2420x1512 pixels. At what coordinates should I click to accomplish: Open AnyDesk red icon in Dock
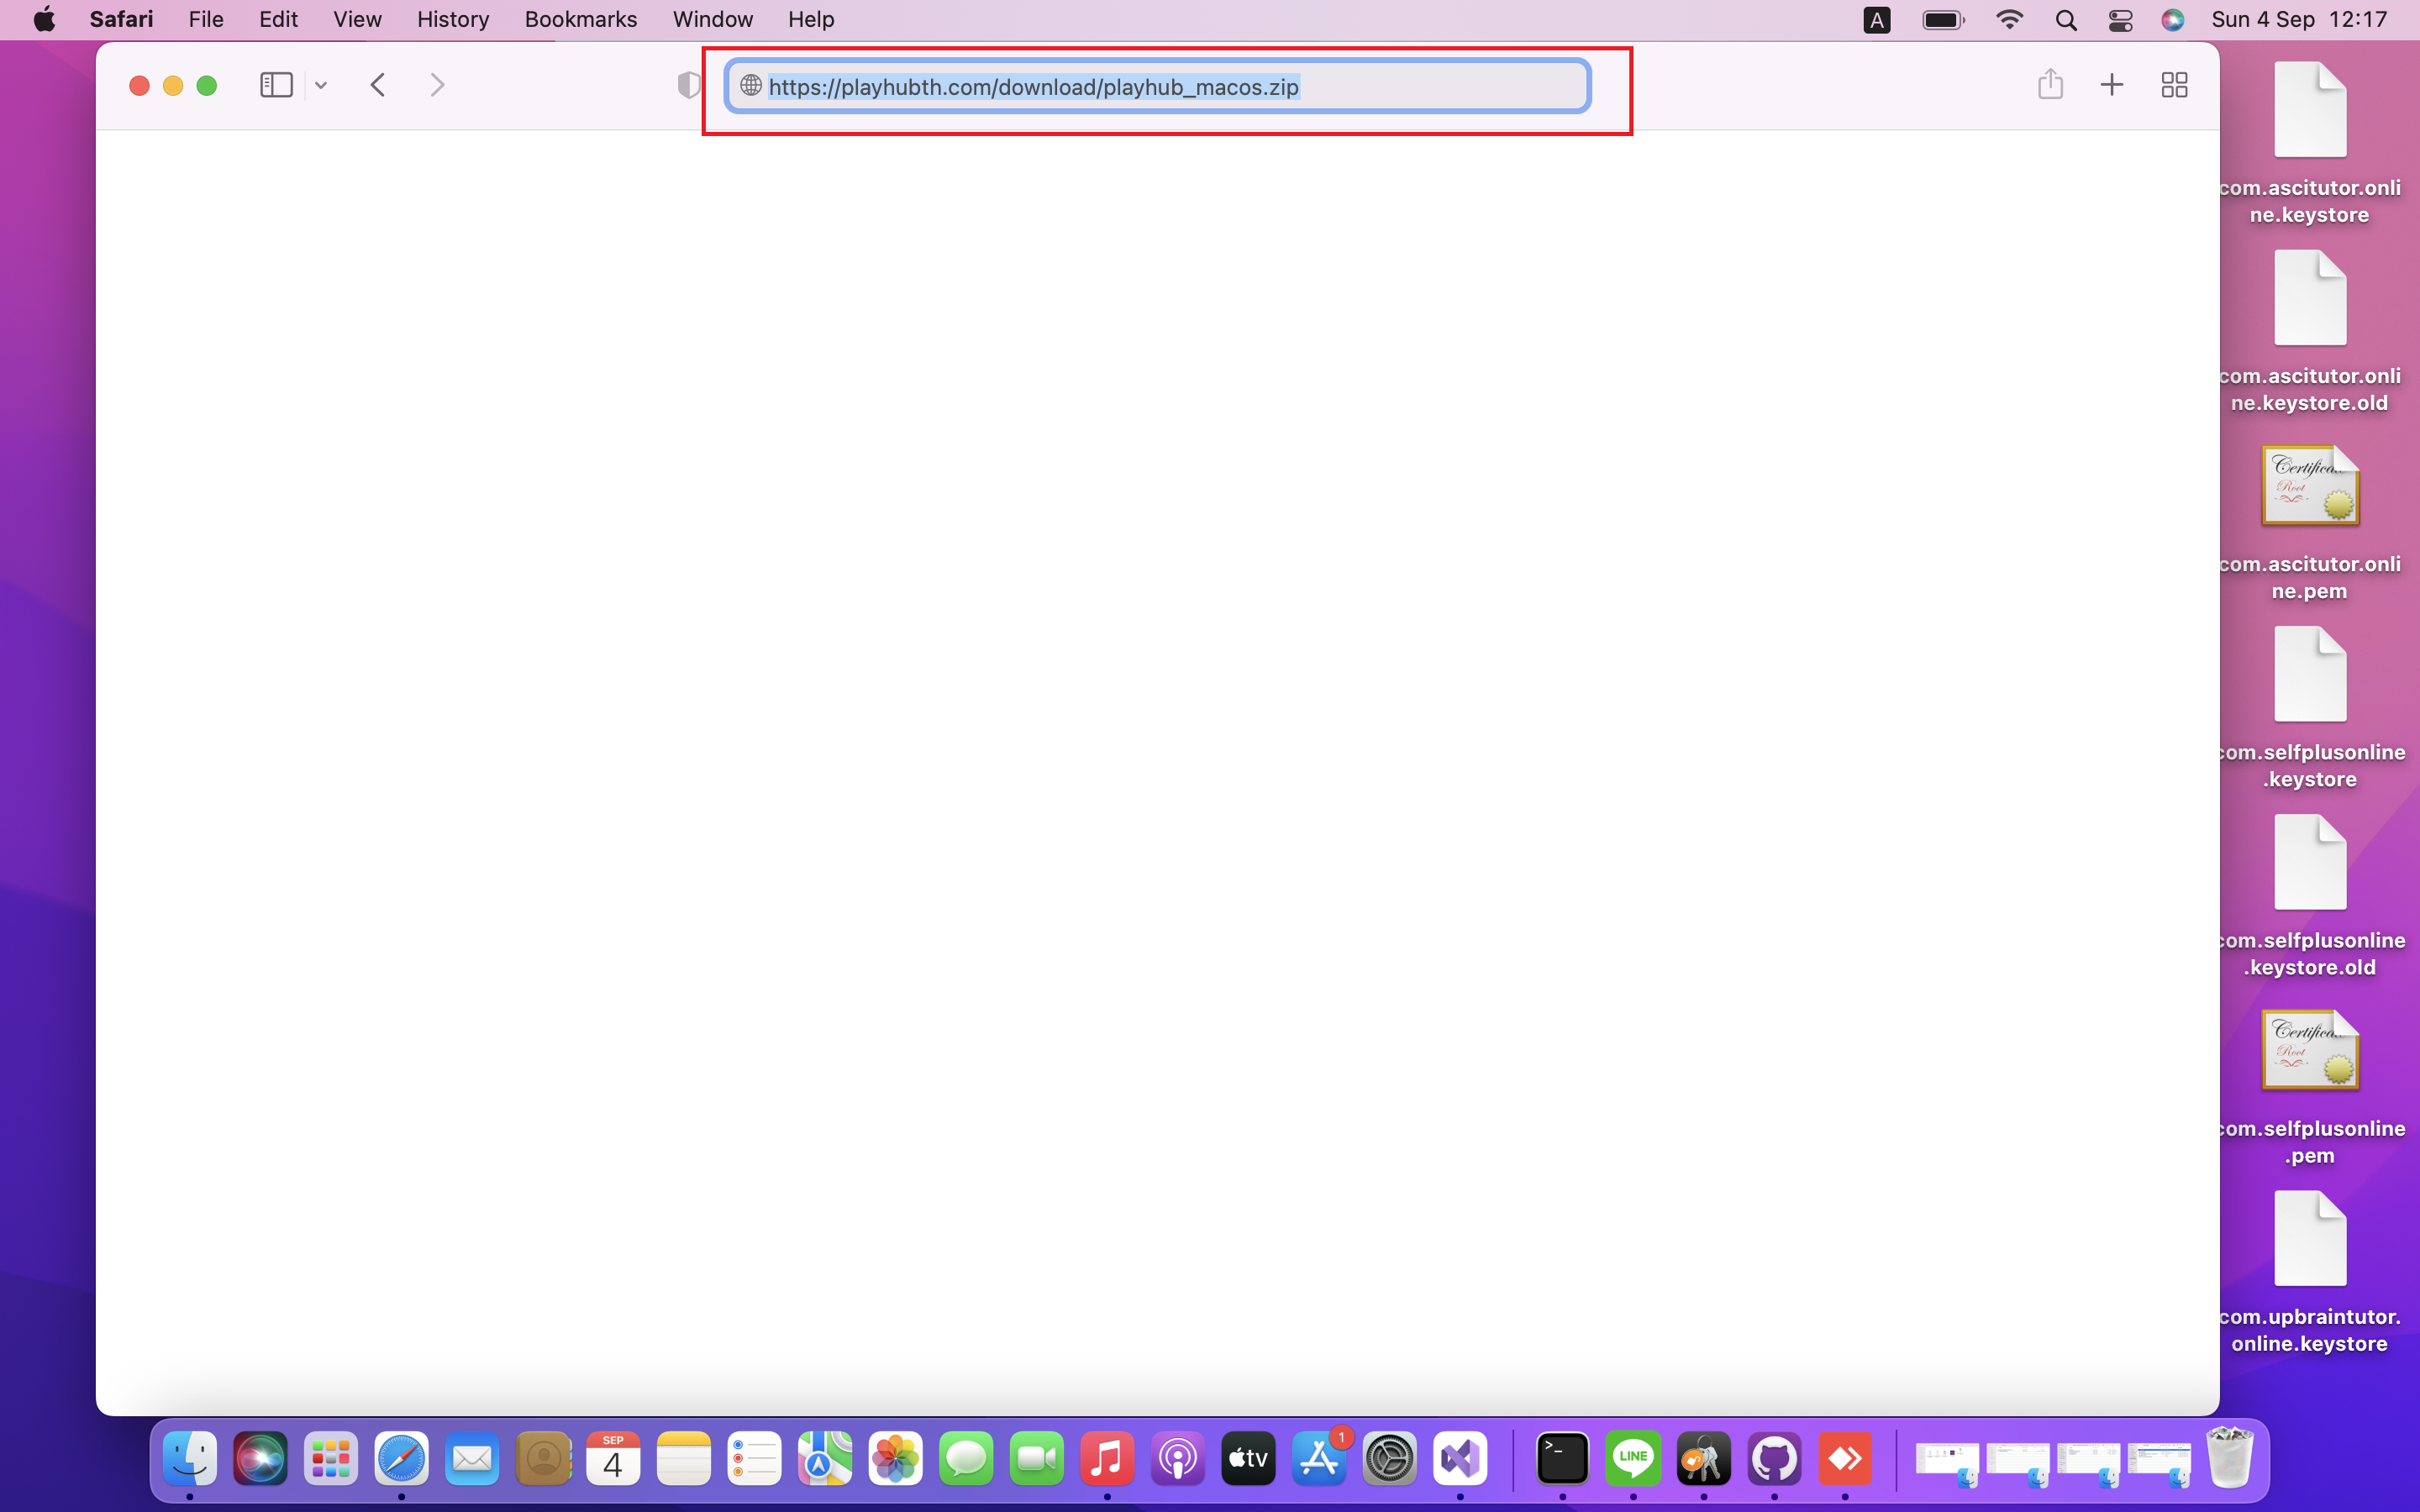click(x=1845, y=1458)
